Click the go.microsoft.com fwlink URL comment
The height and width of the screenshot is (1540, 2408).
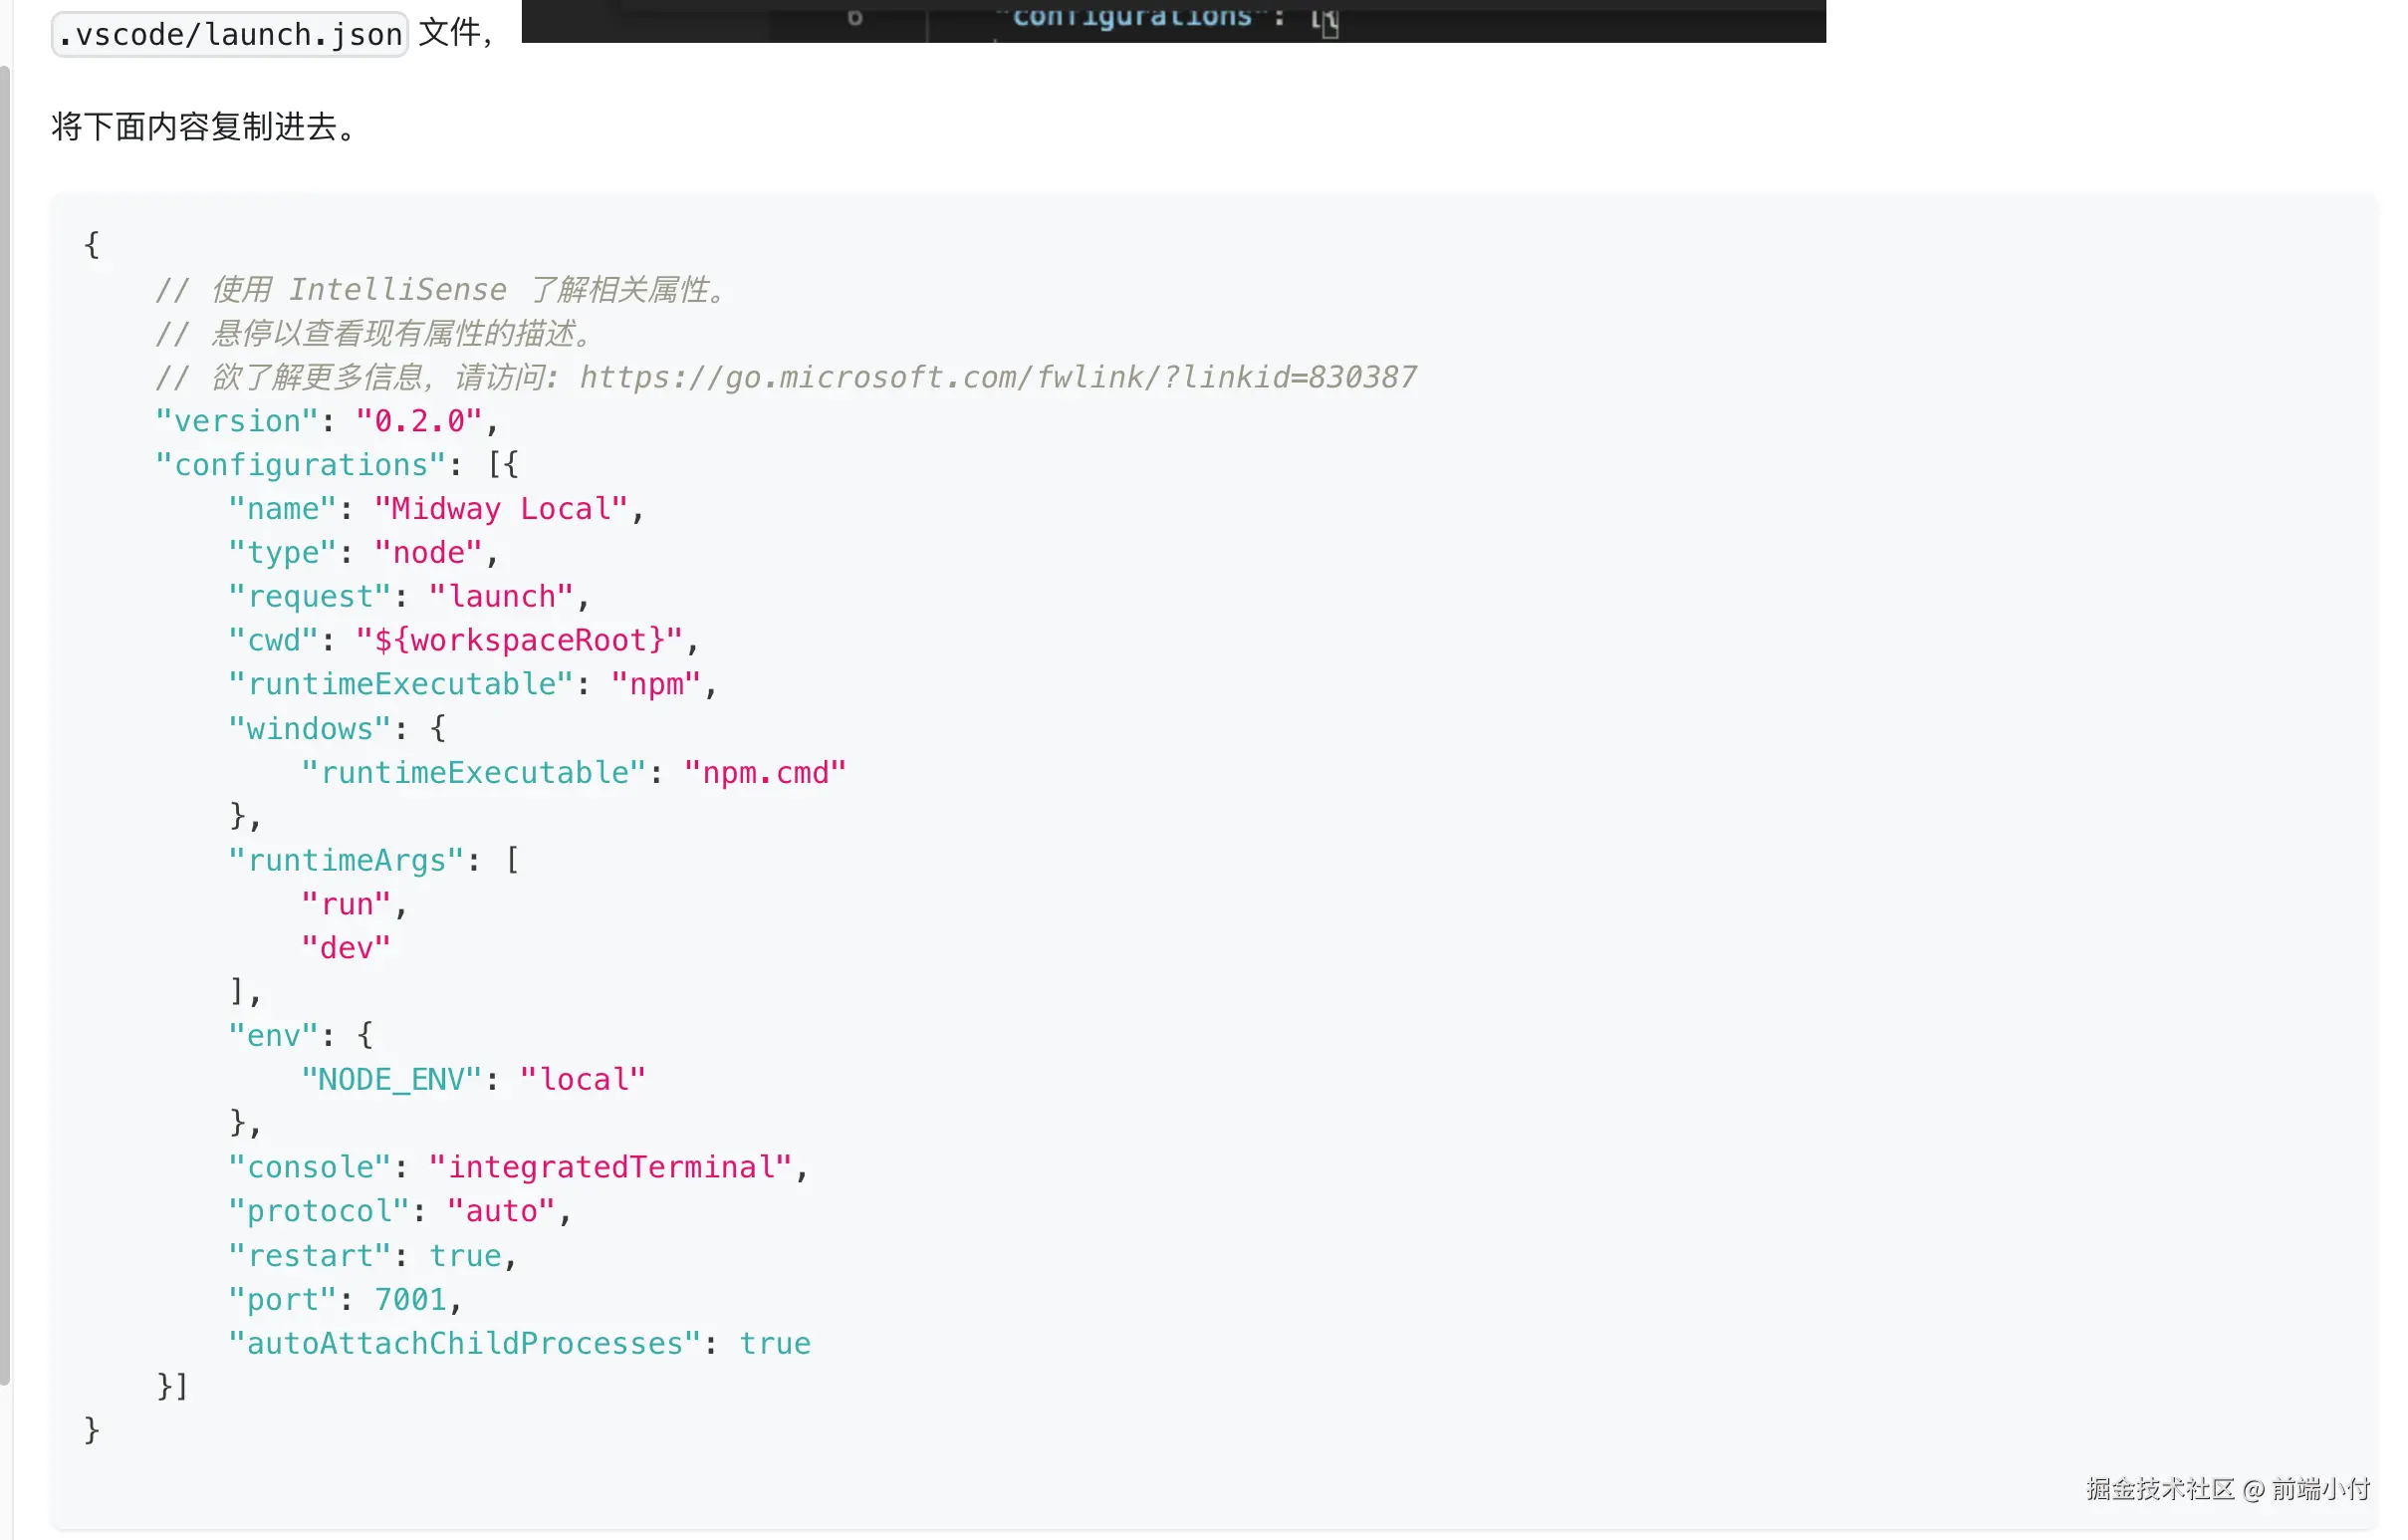[x=997, y=377]
